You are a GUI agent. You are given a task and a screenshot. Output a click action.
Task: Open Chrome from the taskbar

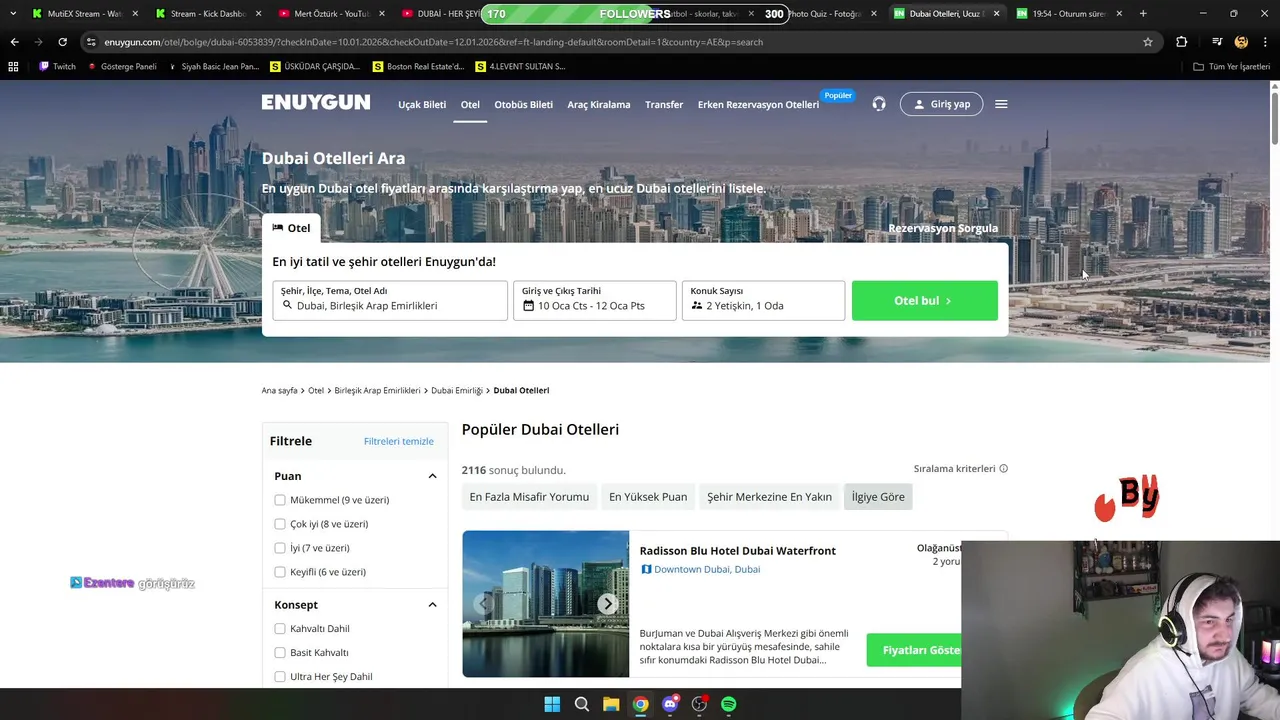click(640, 704)
